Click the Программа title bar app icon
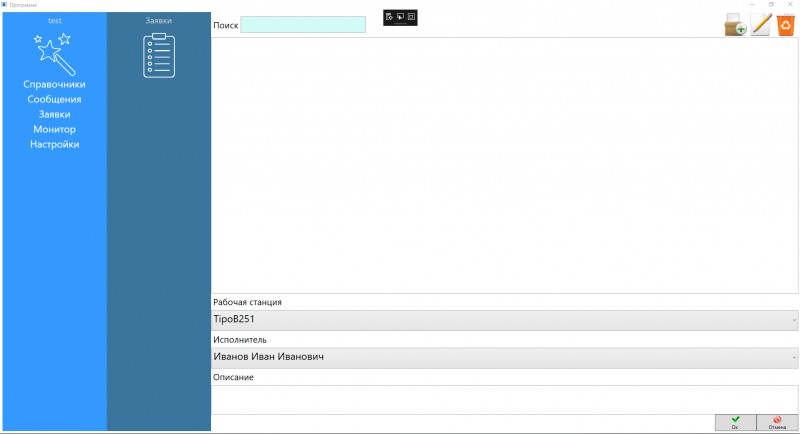The image size is (800, 434). (4, 5)
